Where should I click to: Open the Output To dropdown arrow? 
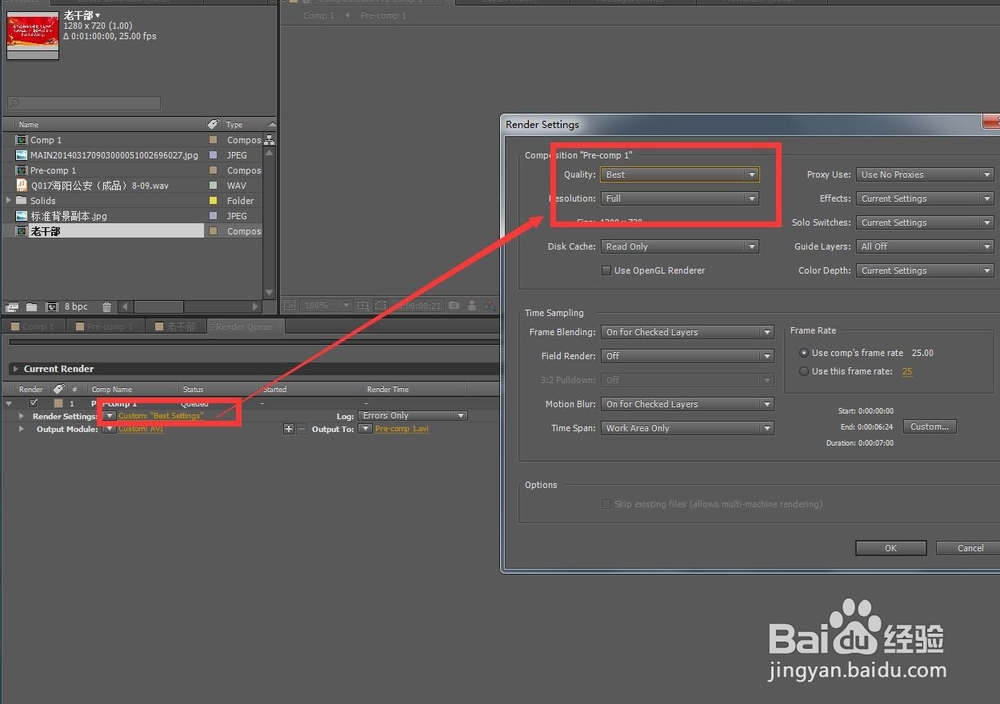[x=365, y=429]
